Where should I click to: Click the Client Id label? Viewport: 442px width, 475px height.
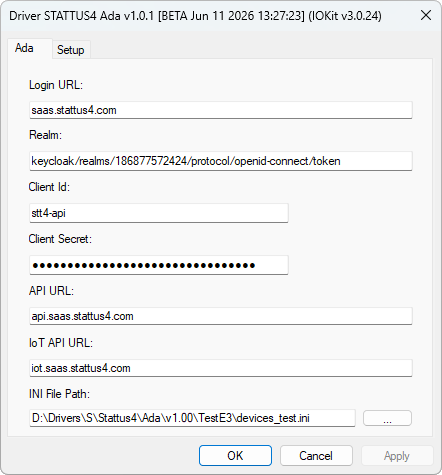tap(49, 187)
